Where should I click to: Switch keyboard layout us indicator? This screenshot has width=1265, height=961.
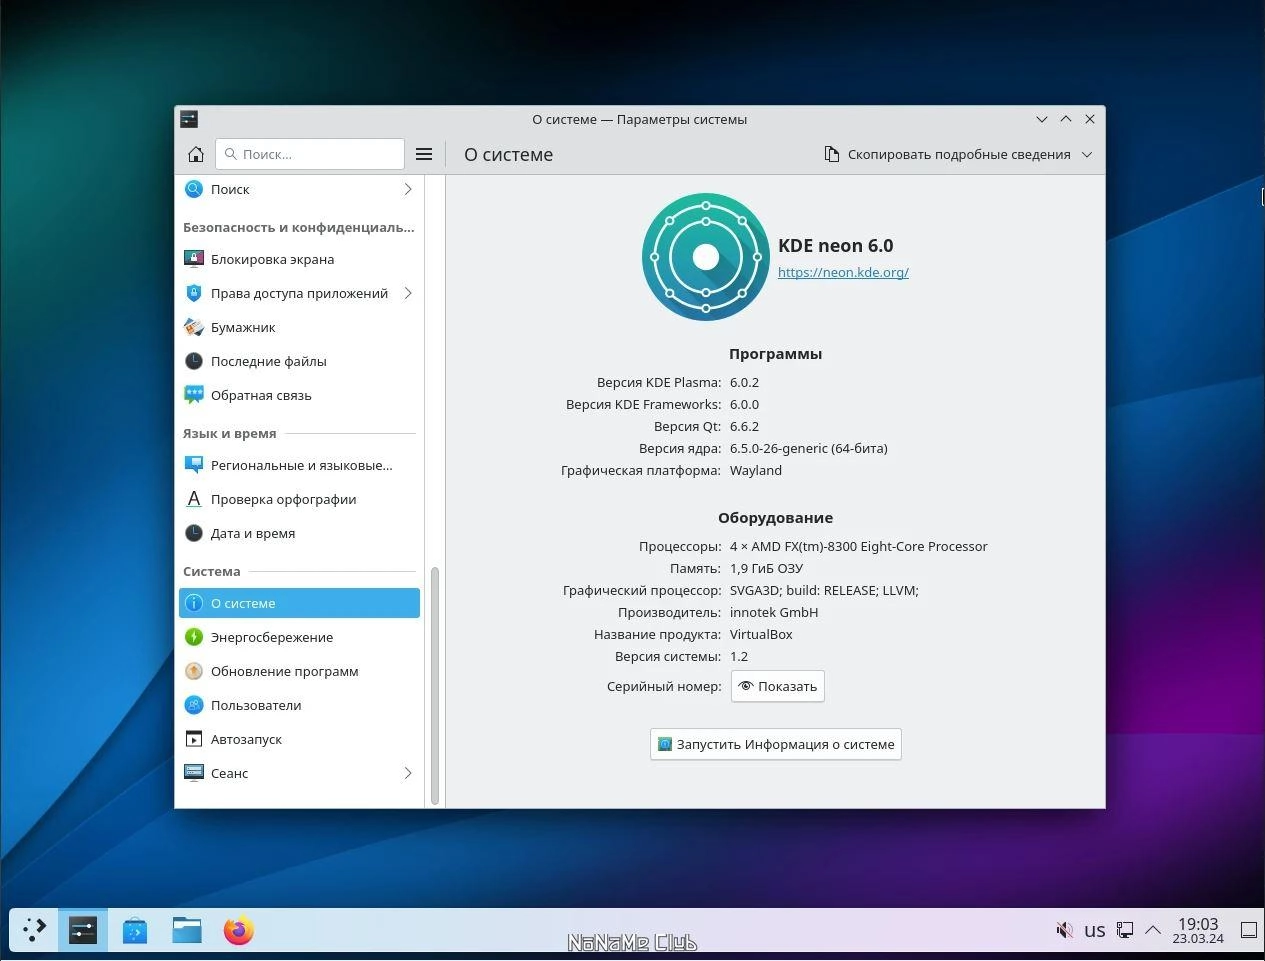point(1095,931)
